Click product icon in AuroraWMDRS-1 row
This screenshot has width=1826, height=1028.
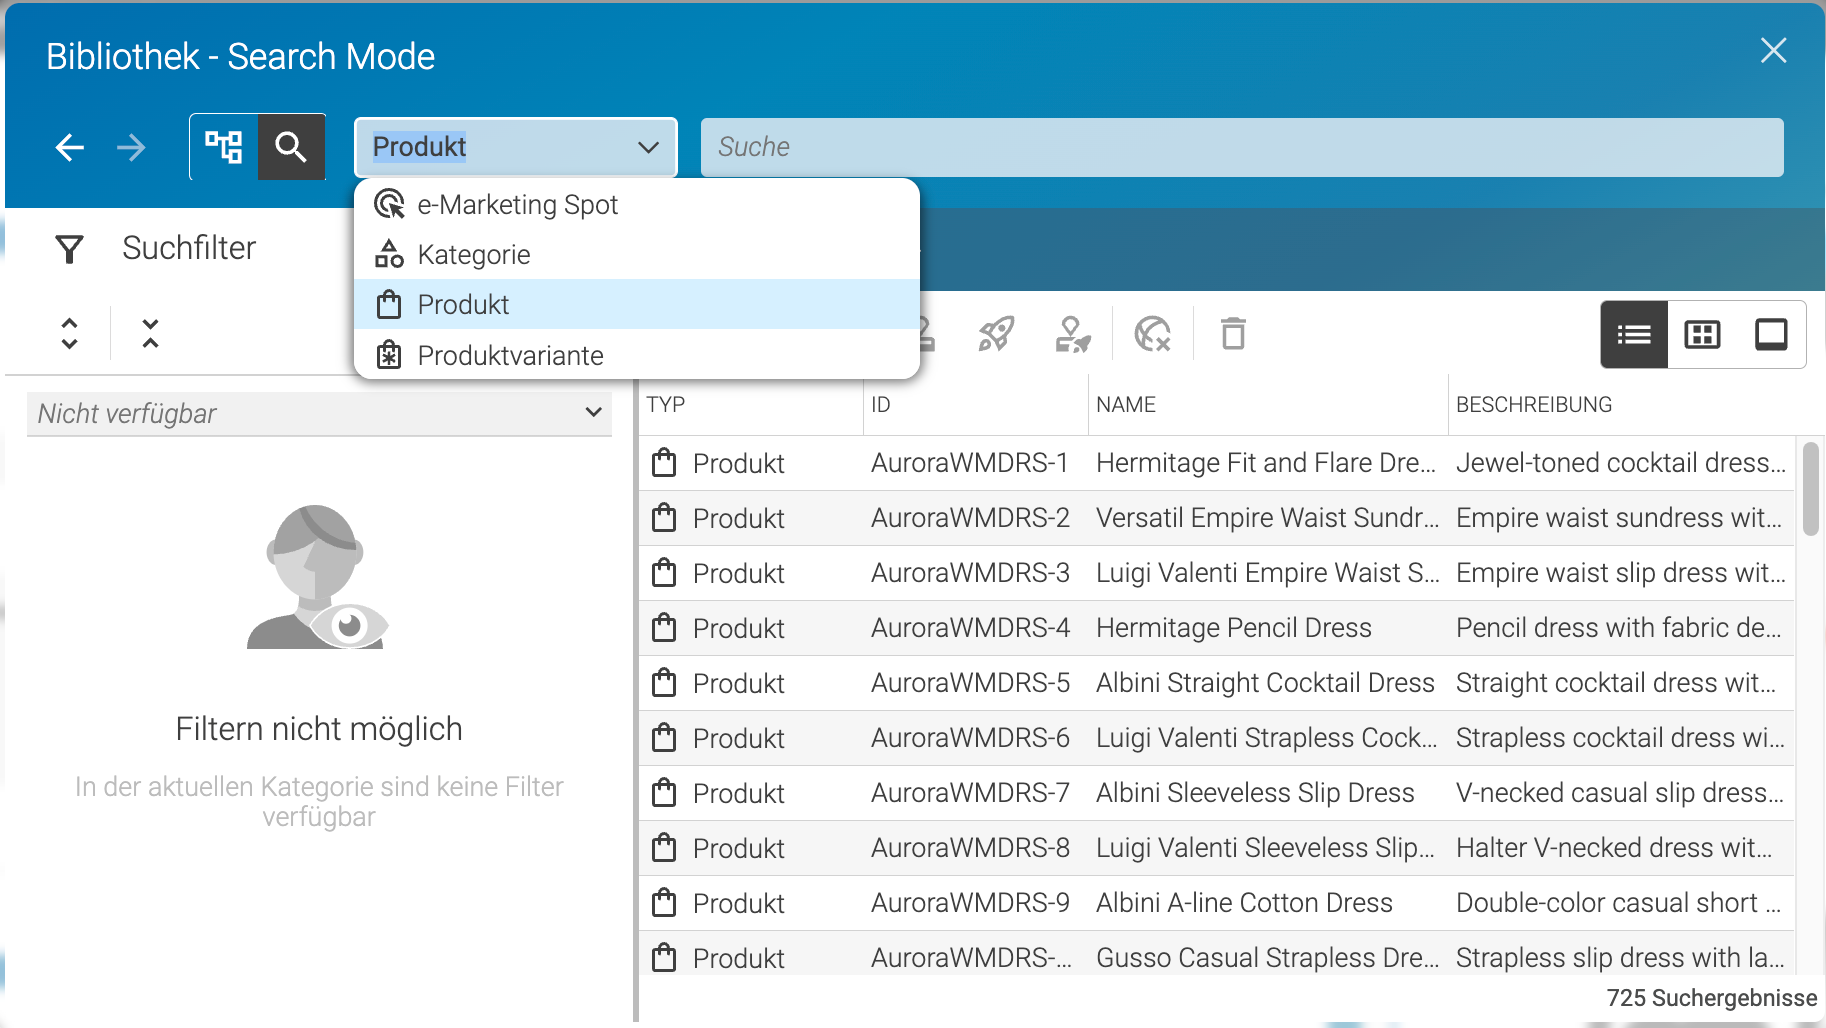(x=664, y=462)
